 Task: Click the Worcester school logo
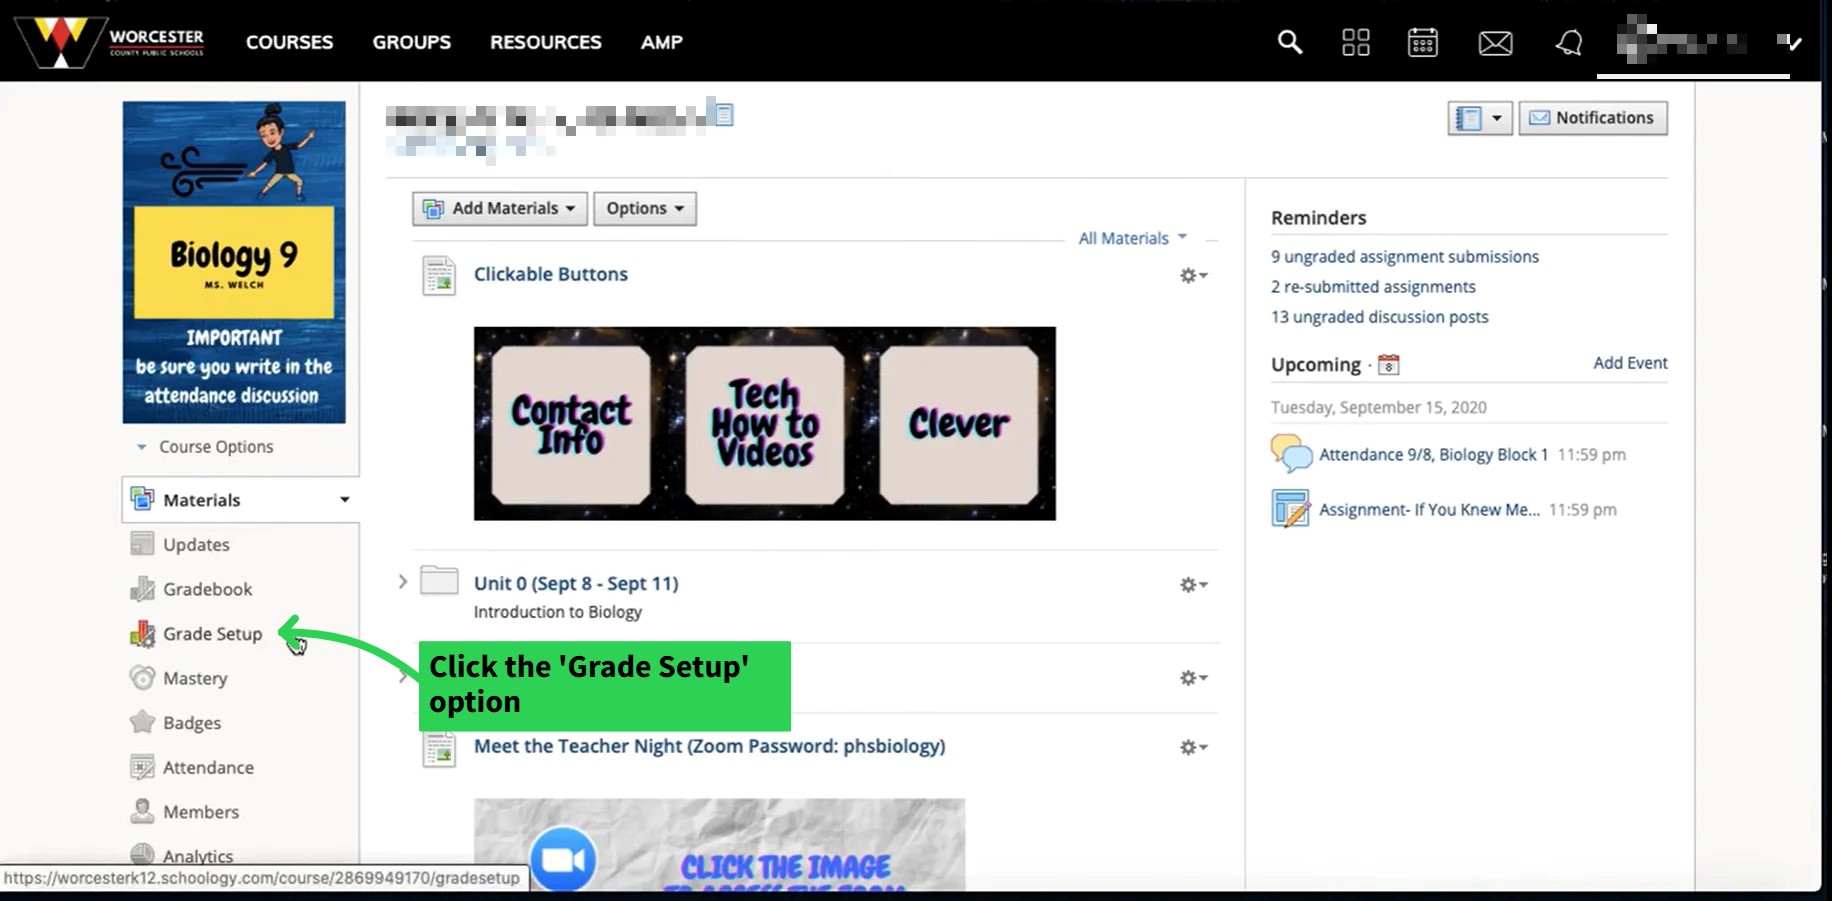pyautogui.click(x=111, y=41)
